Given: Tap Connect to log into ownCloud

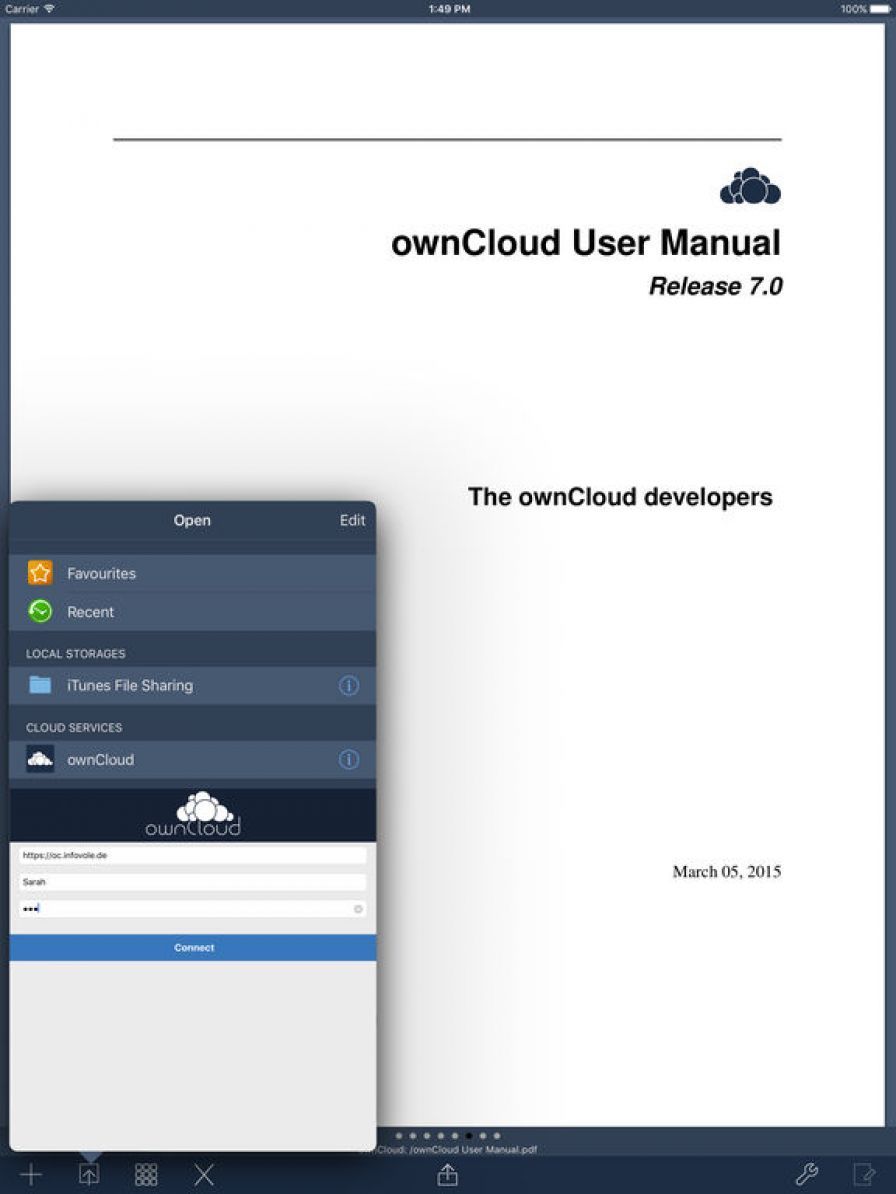Looking at the screenshot, I should pos(192,946).
